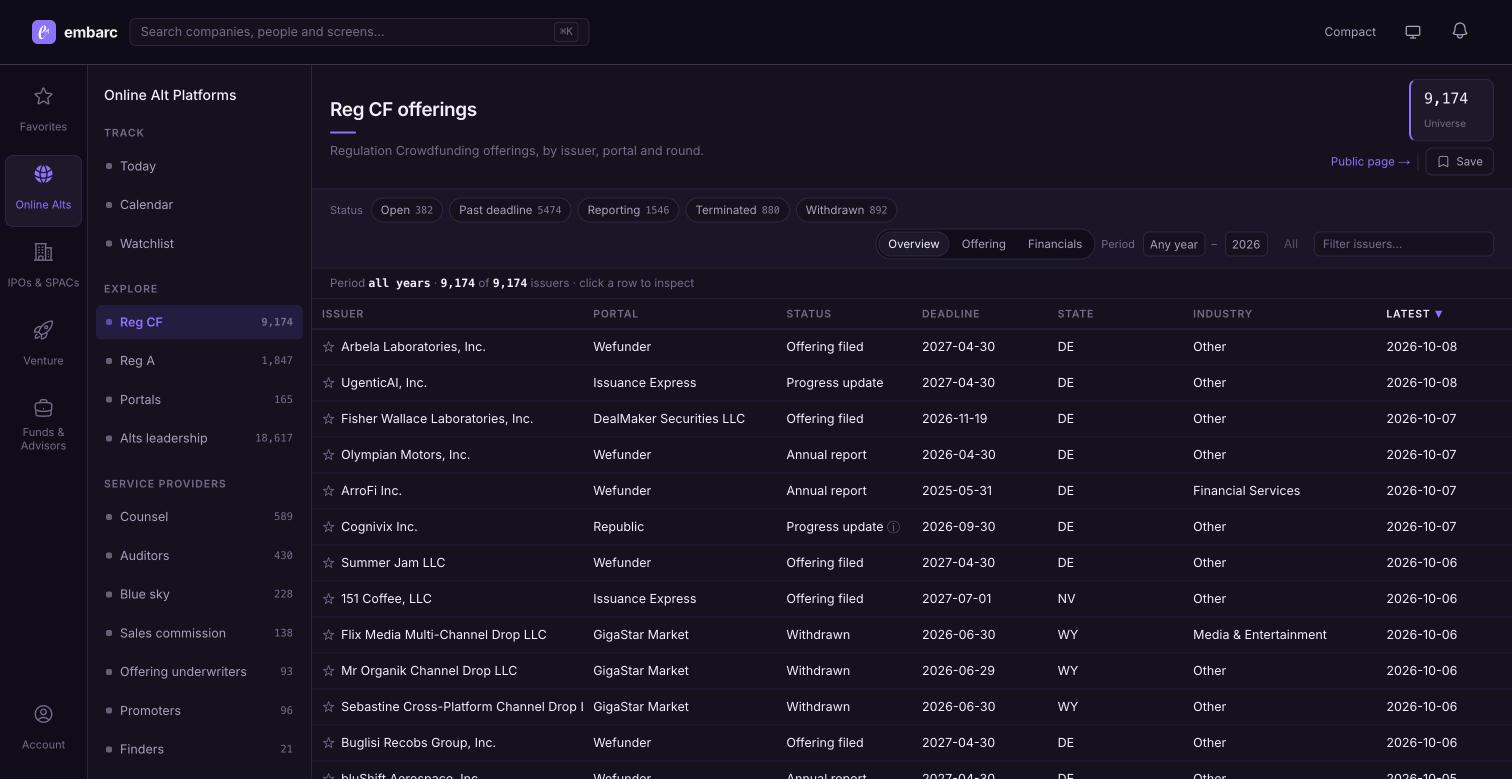This screenshot has width=1512, height=779.
Task: Select the Summer Jam LLC issuer name
Action: (393, 563)
